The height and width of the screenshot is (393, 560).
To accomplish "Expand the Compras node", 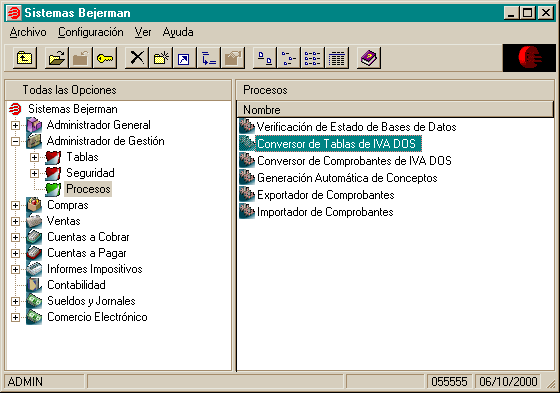I will tap(15, 205).
